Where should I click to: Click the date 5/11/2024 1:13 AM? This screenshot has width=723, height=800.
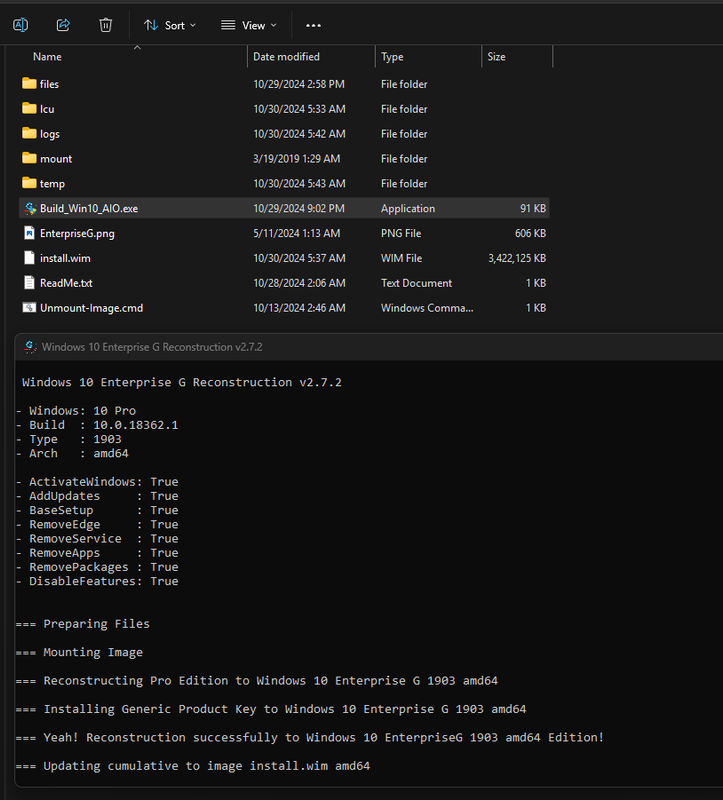(296, 233)
